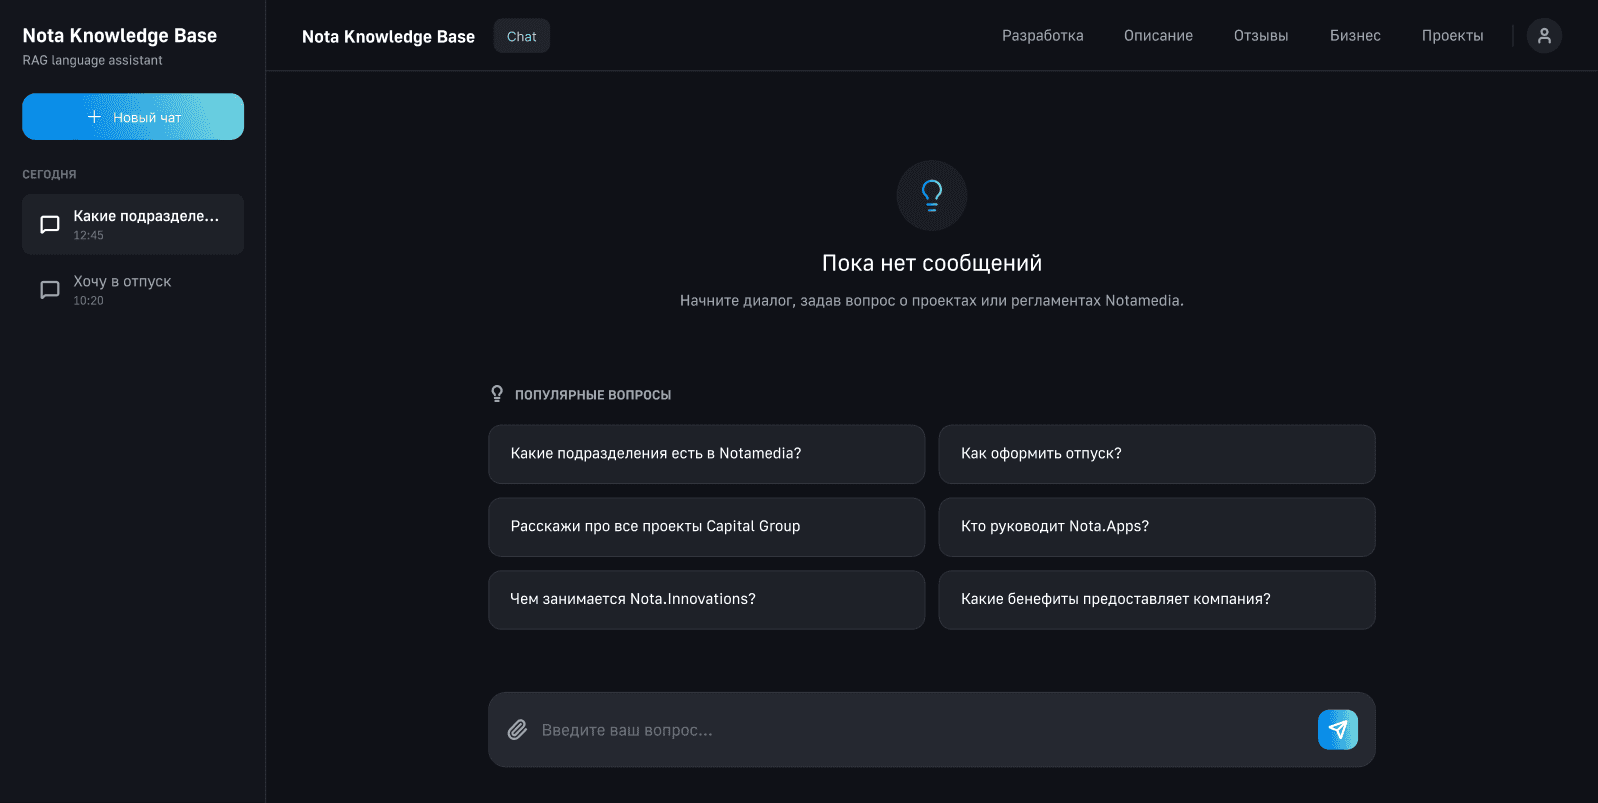Image resolution: width=1598 pixels, height=803 pixels.
Task: Open the Отзывы menu item
Action: point(1261,36)
